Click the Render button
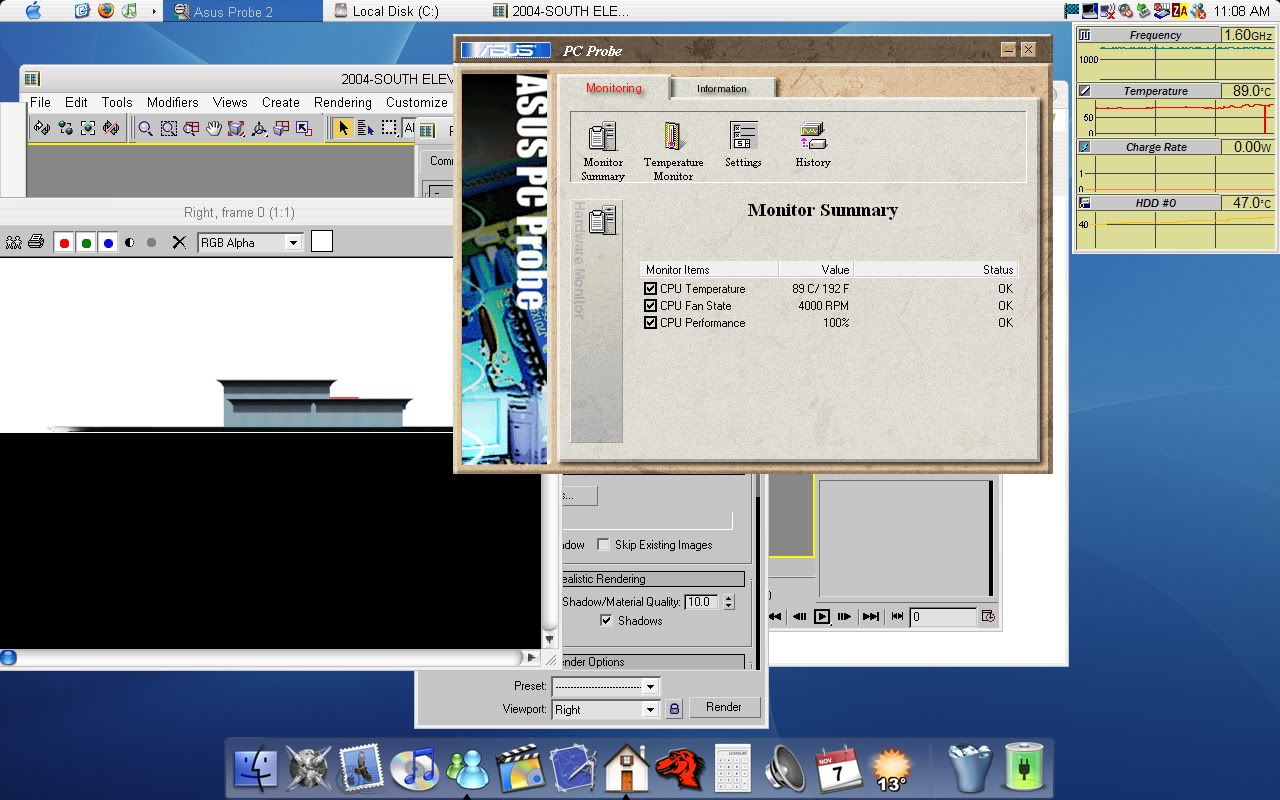This screenshot has height=800, width=1280. point(724,707)
